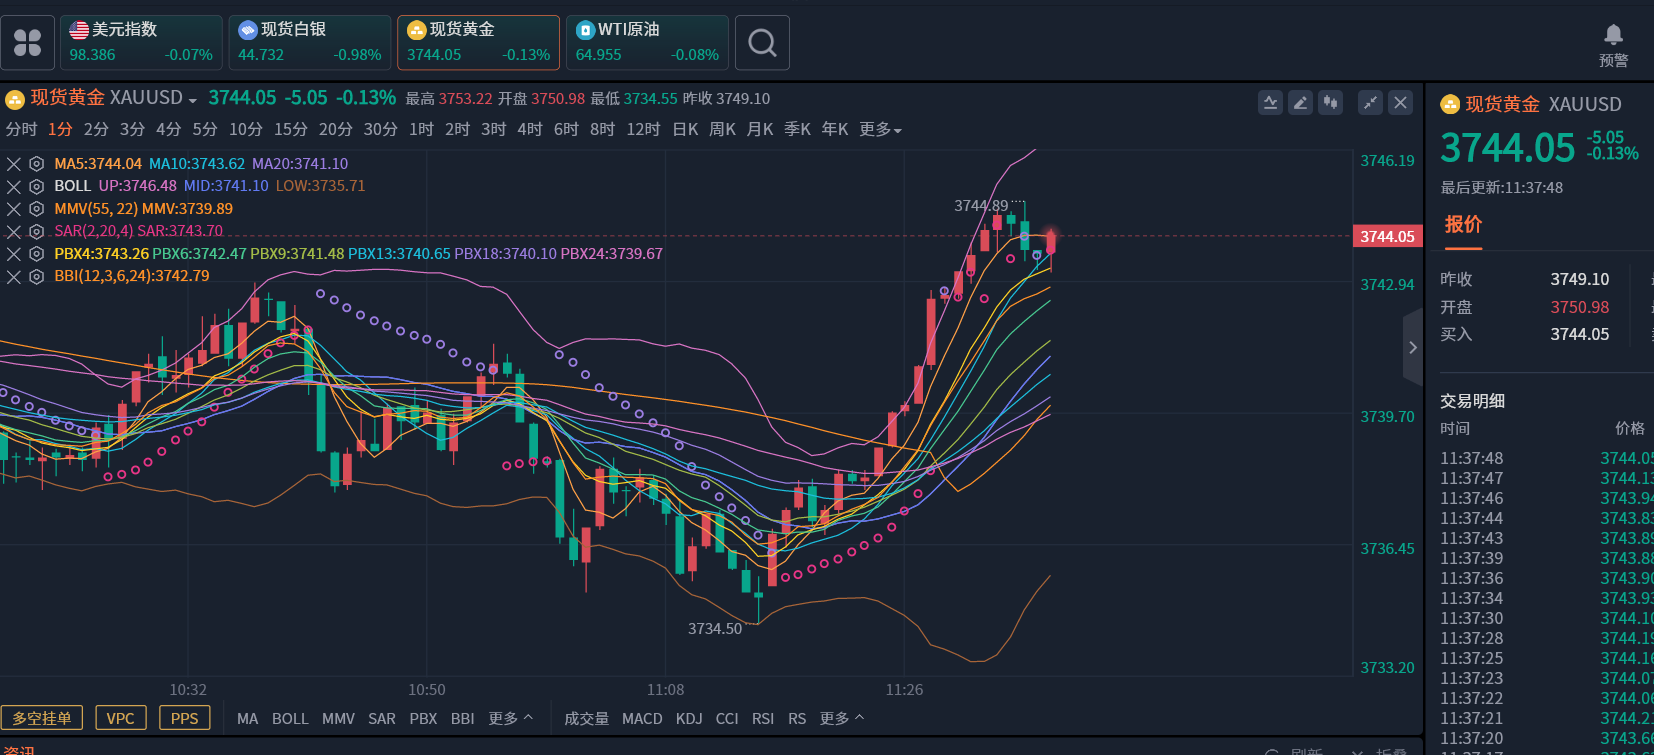This screenshot has width=1654, height=755.
Task: Expand 更多 after RS sub indicators
Action: pos(841,719)
